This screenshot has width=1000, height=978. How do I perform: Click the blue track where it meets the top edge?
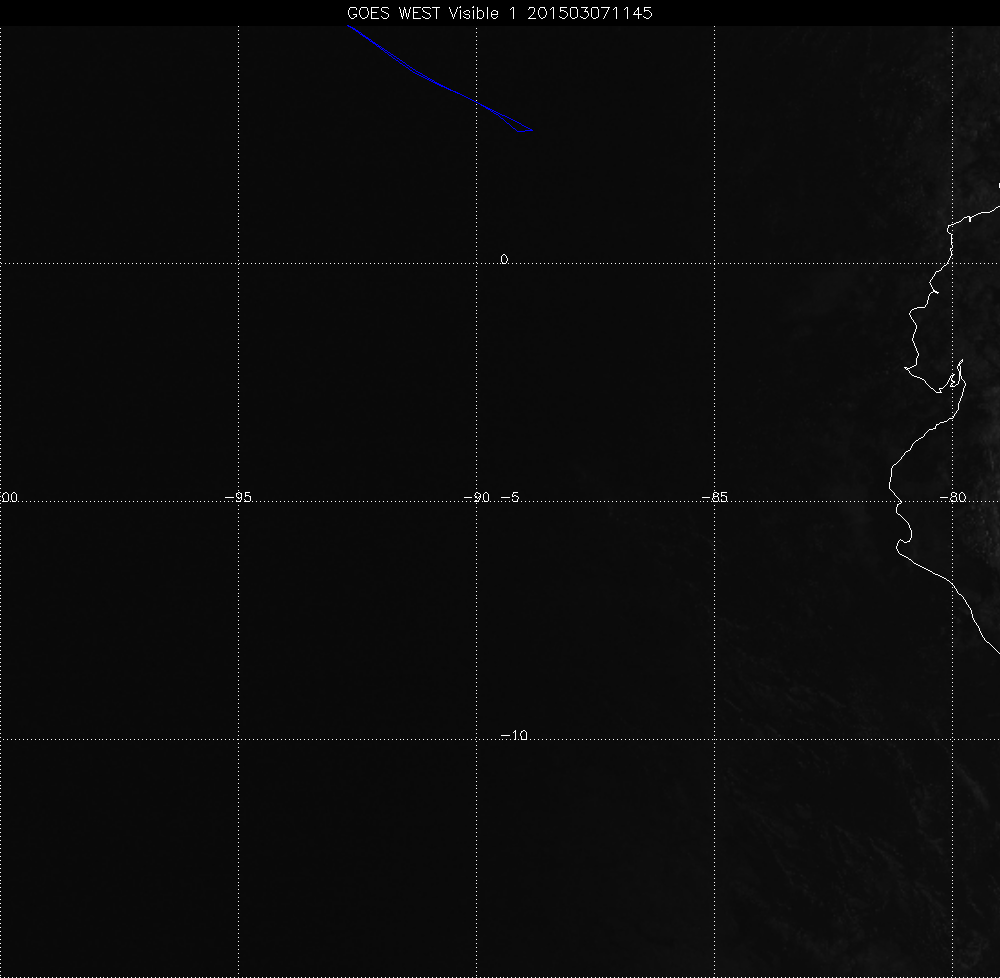click(x=348, y=27)
